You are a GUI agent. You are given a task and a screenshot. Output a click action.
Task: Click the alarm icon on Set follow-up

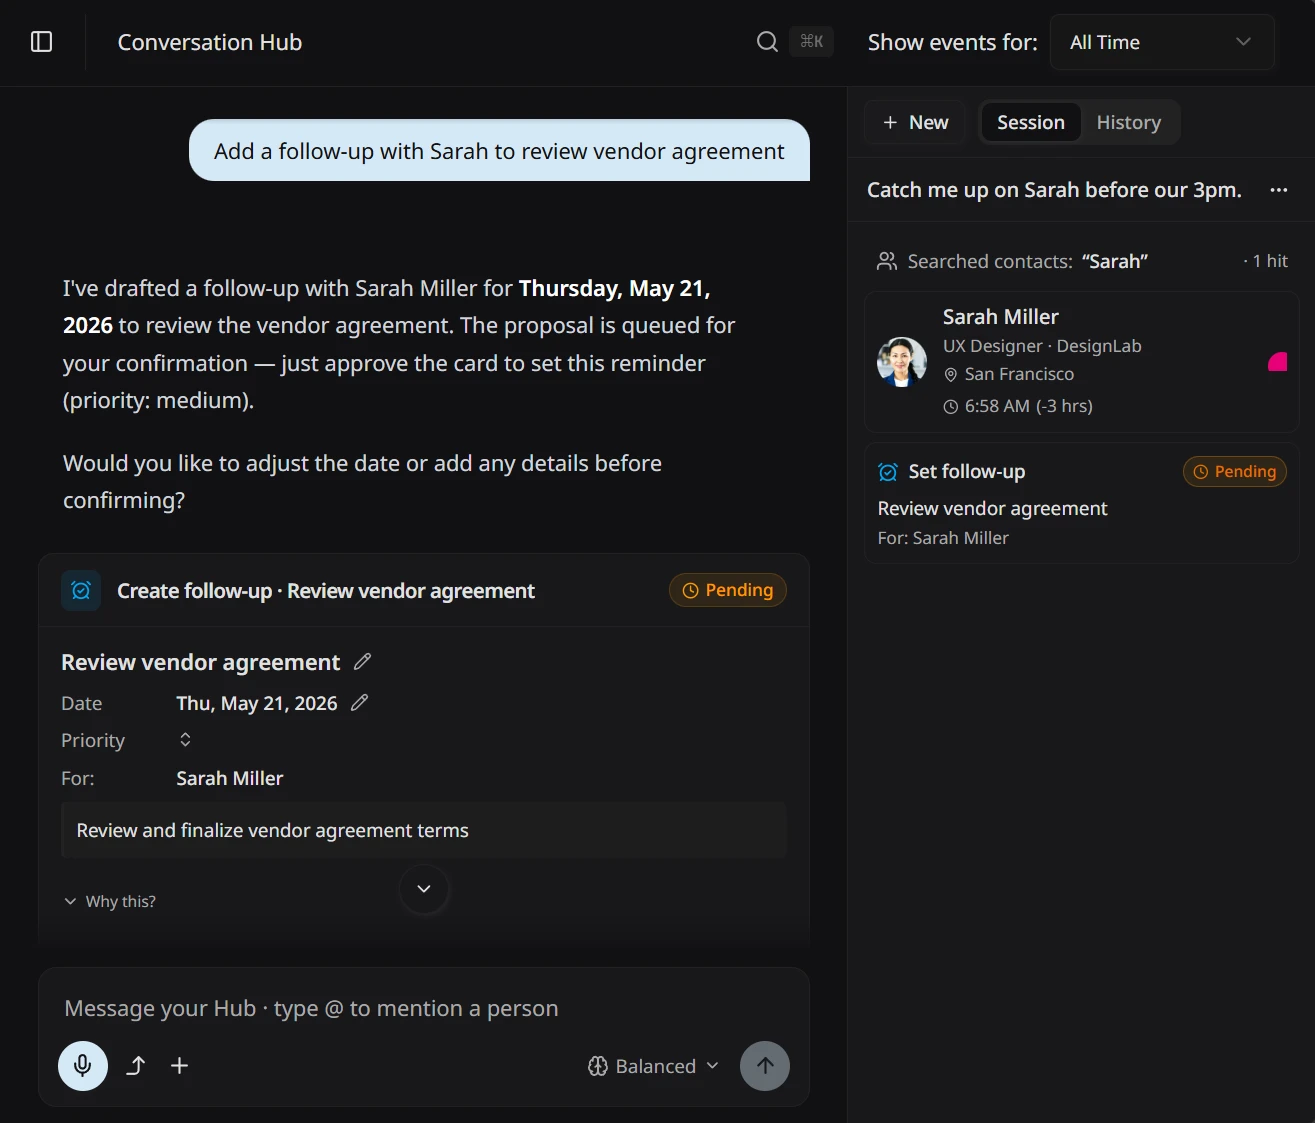(x=888, y=472)
